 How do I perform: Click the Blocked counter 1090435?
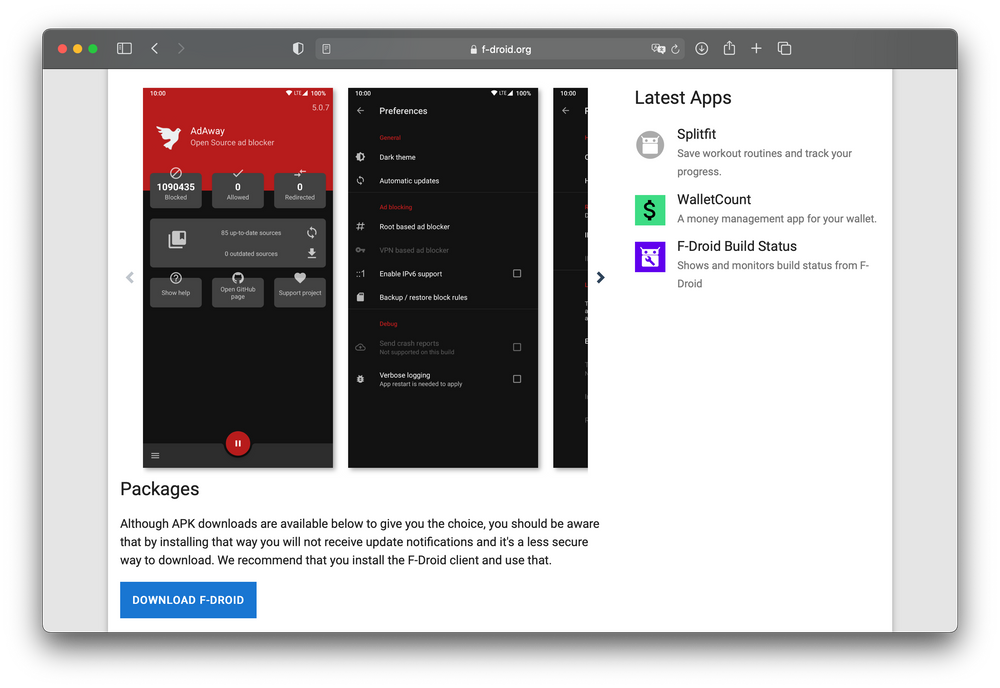tap(176, 190)
